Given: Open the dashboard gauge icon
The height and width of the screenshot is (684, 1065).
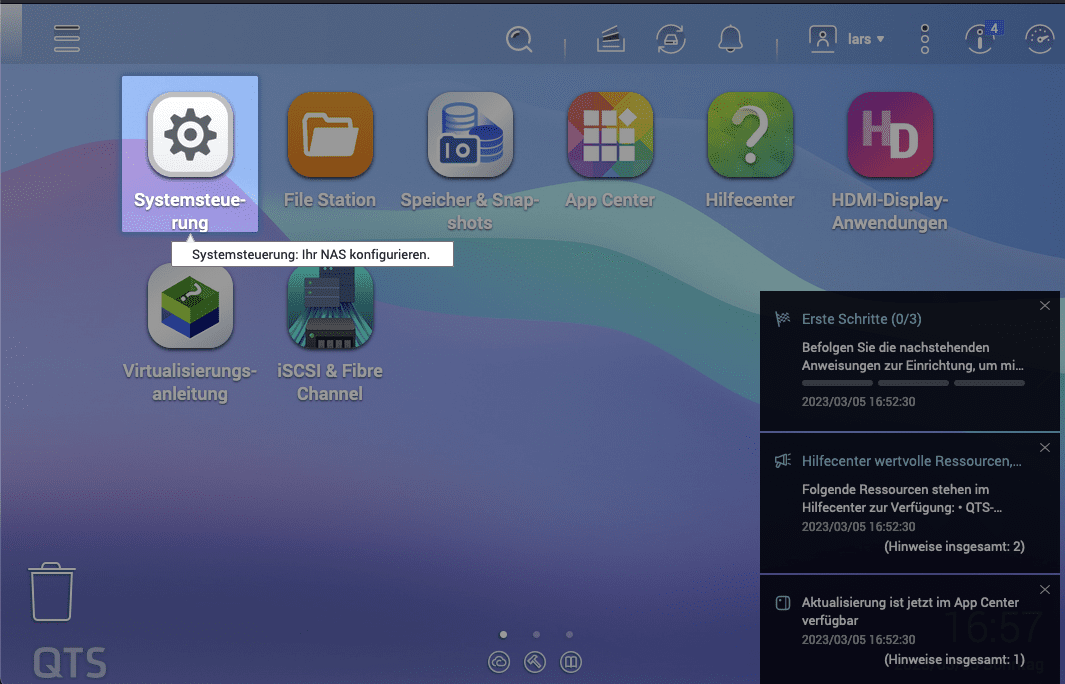Looking at the screenshot, I should [1039, 39].
